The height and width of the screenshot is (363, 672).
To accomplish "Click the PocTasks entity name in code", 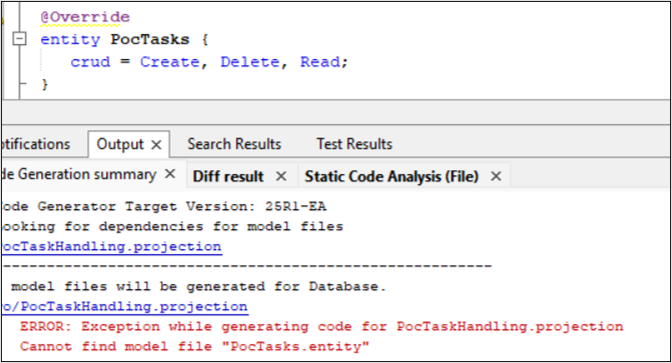I will pos(150,39).
